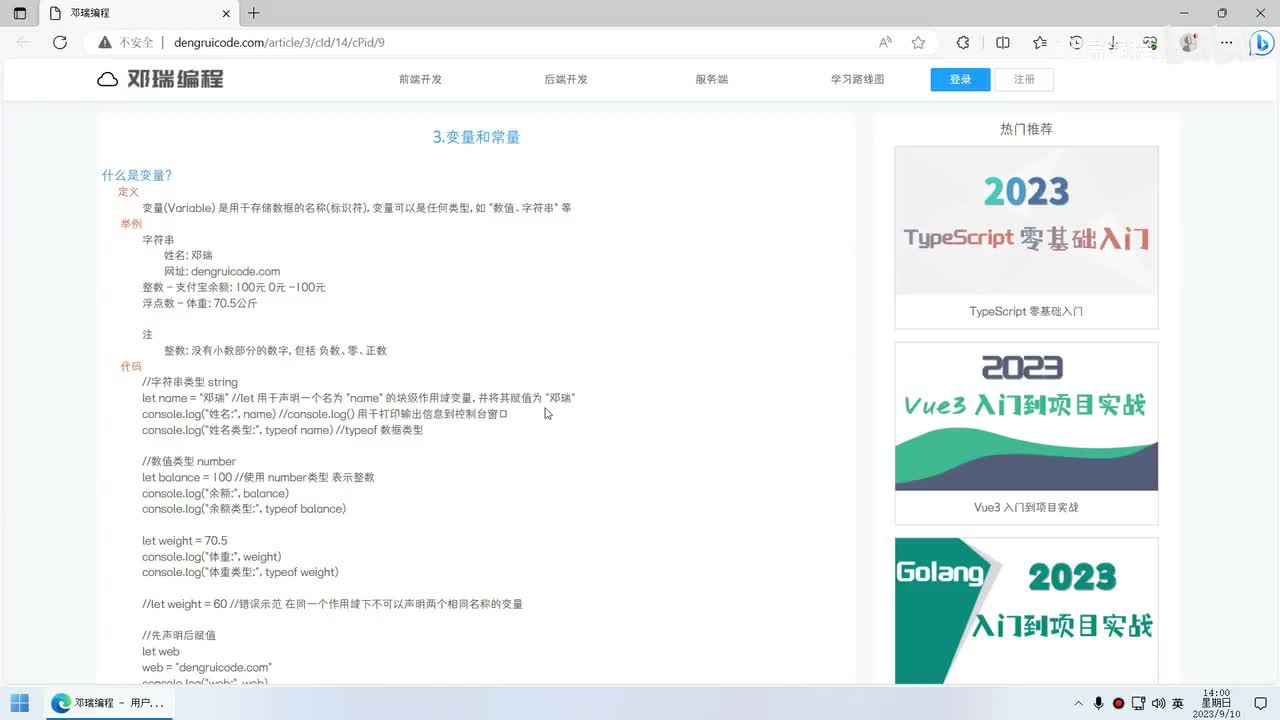Open the Bing chat sidebar icon

point(1261,43)
